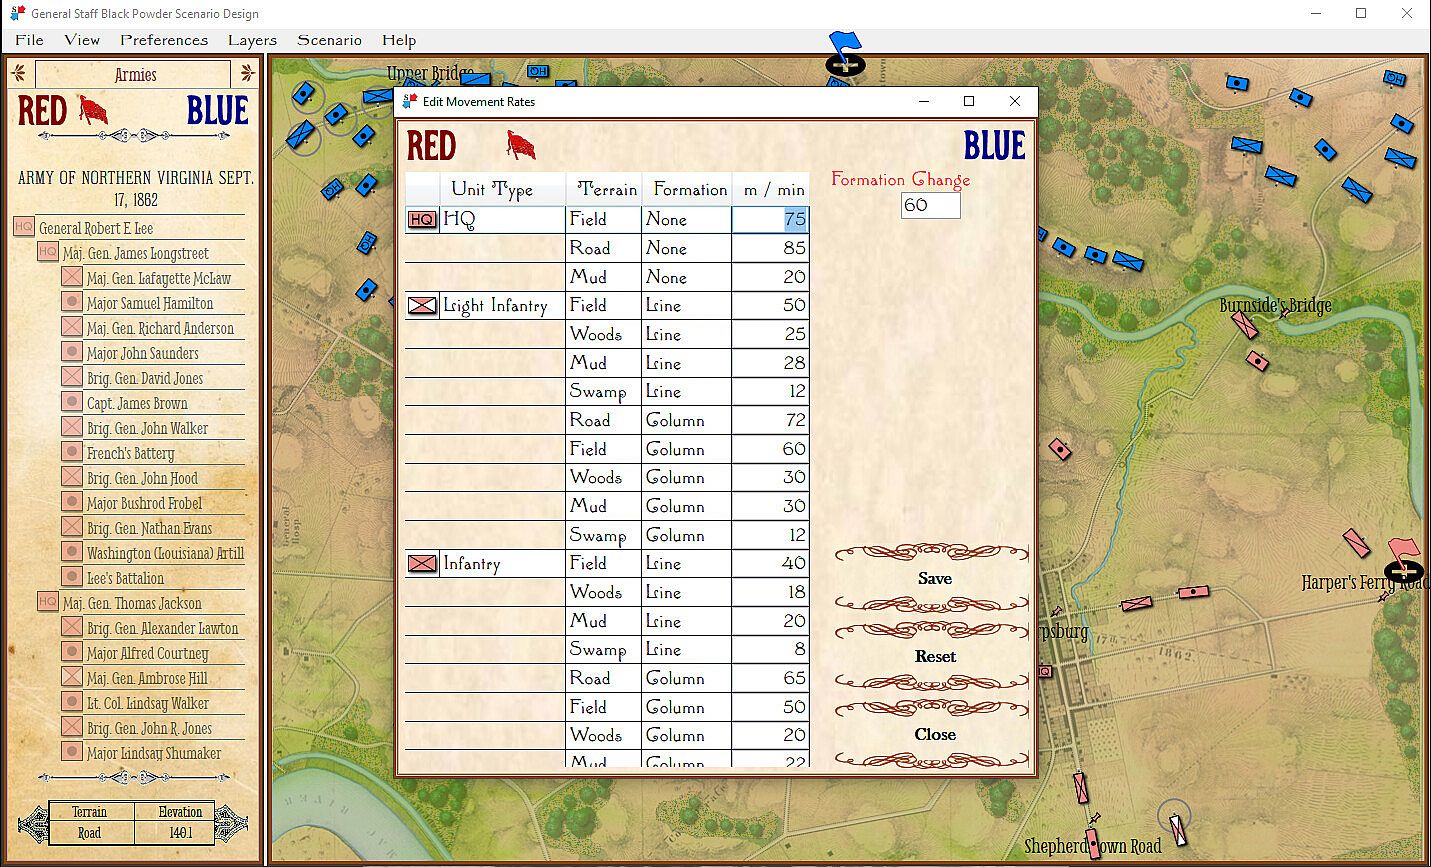Image resolution: width=1431 pixels, height=867 pixels.
Task: Click the infantry icon beside Brig. Gen. John Walker
Action: click(x=72, y=427)
